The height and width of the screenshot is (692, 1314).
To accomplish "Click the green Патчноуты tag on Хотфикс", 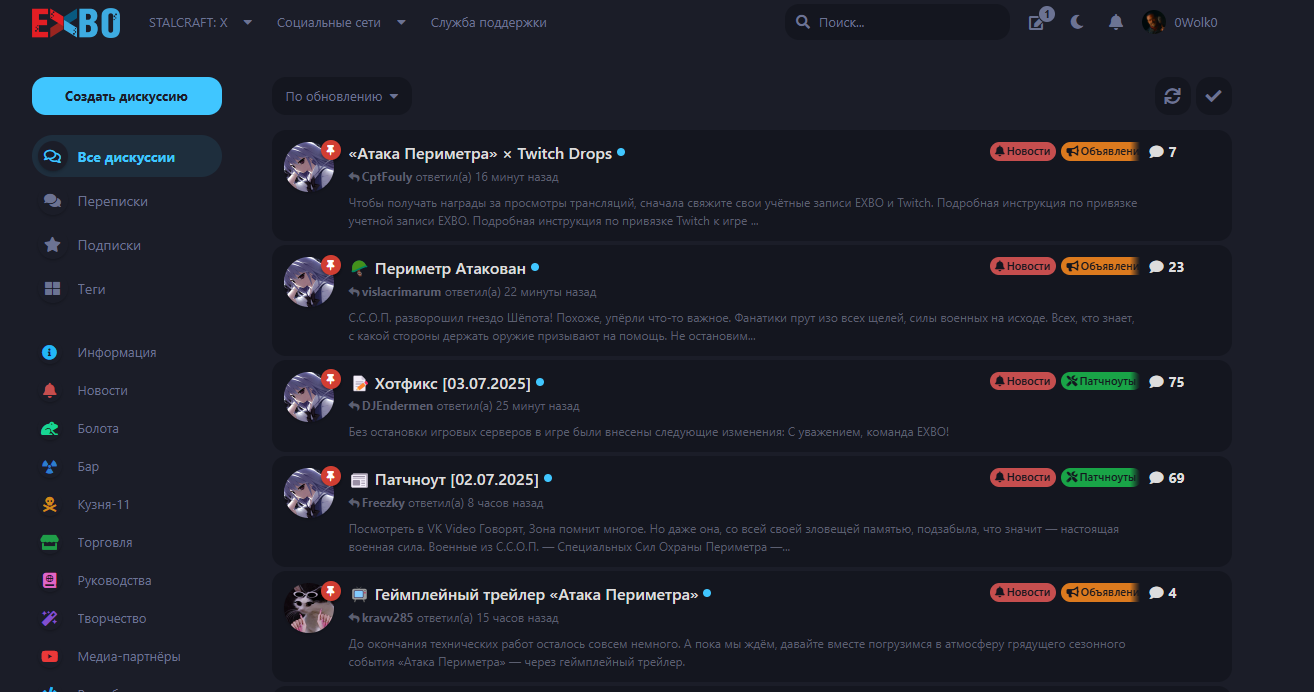I will click(1100, 381).
